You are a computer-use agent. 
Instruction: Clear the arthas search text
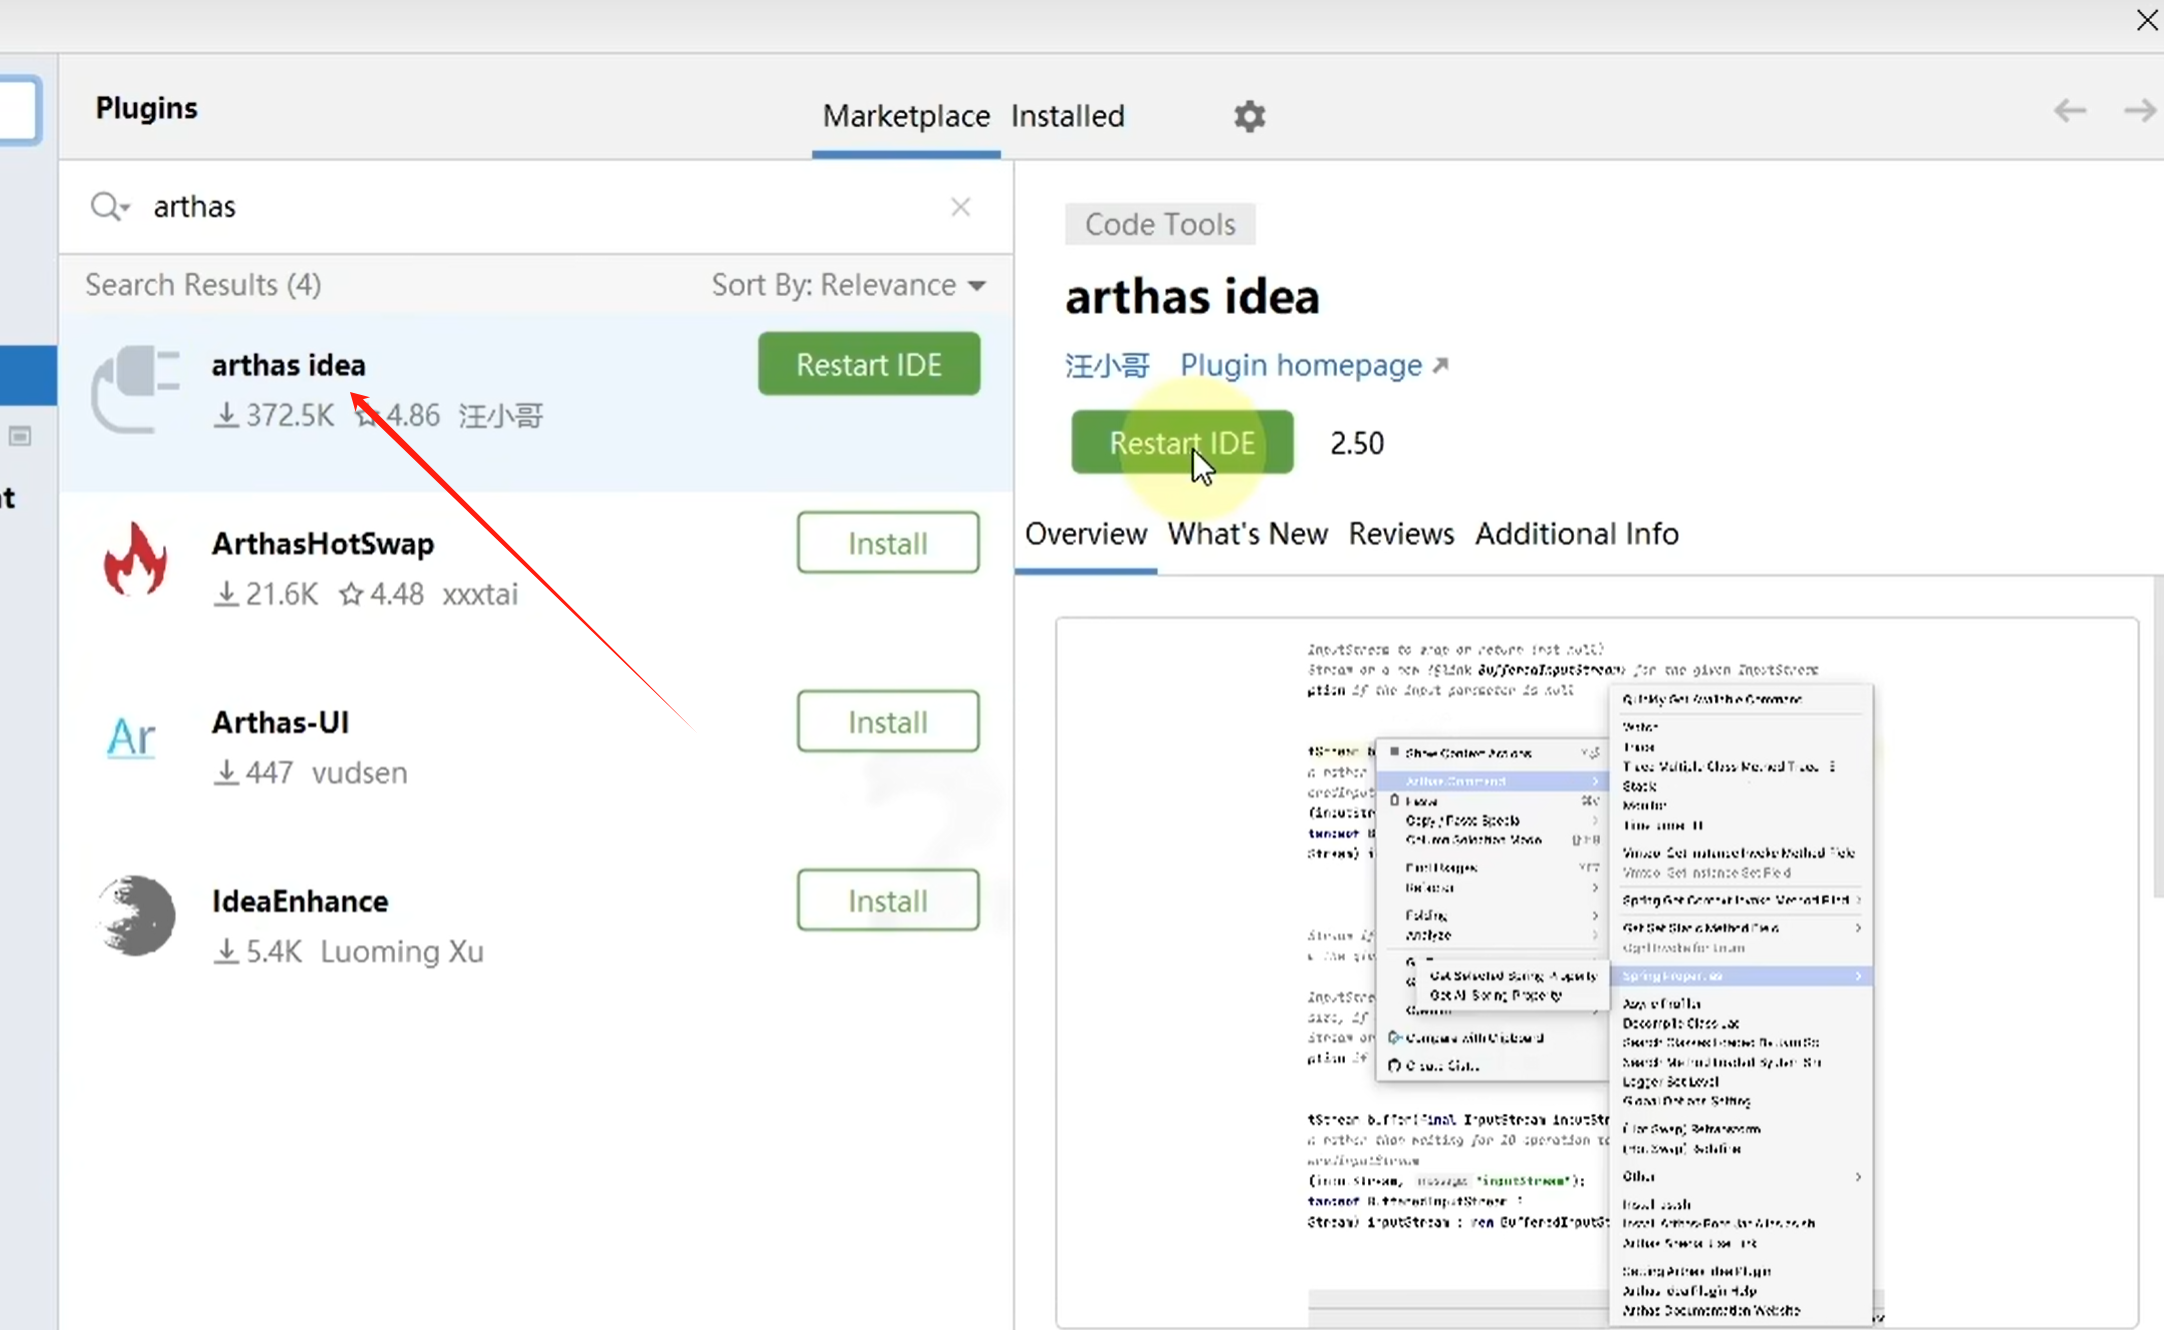[960, 207]
